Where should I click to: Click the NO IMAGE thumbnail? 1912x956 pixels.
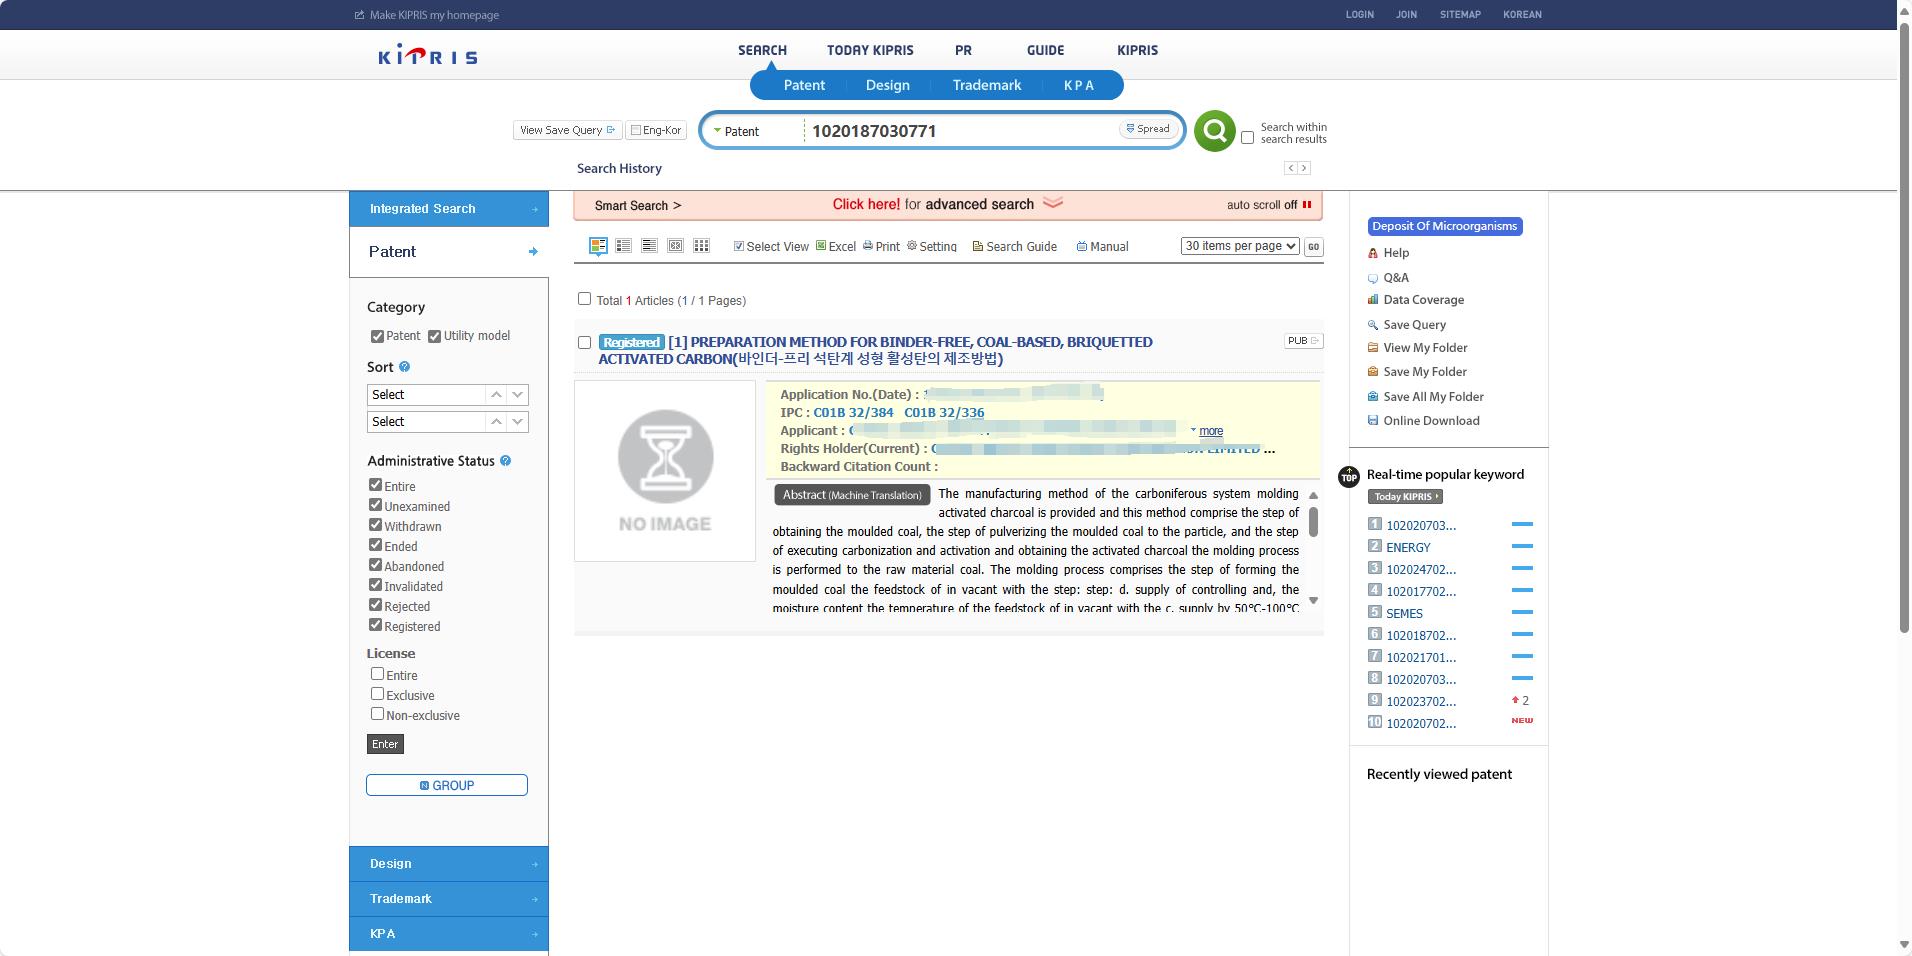coord(665,471)
